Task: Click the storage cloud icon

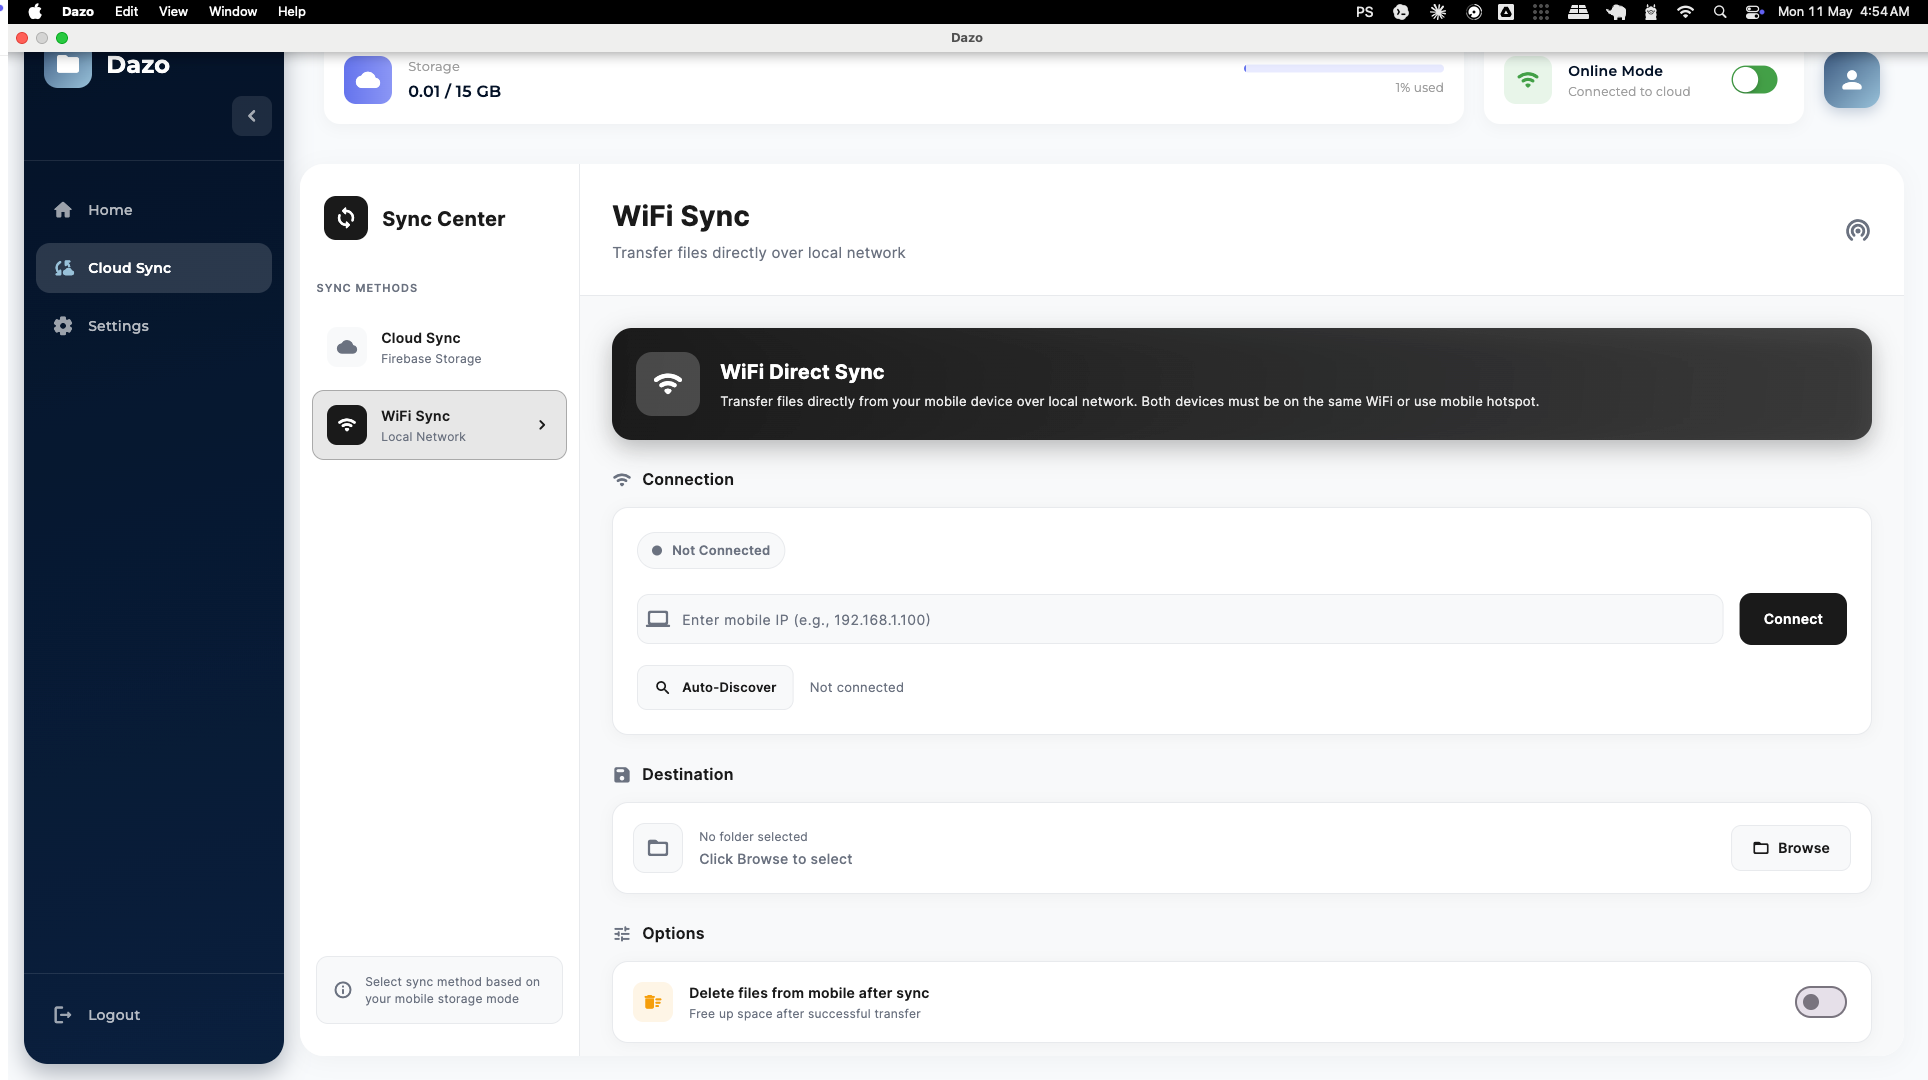Action: 368,80
